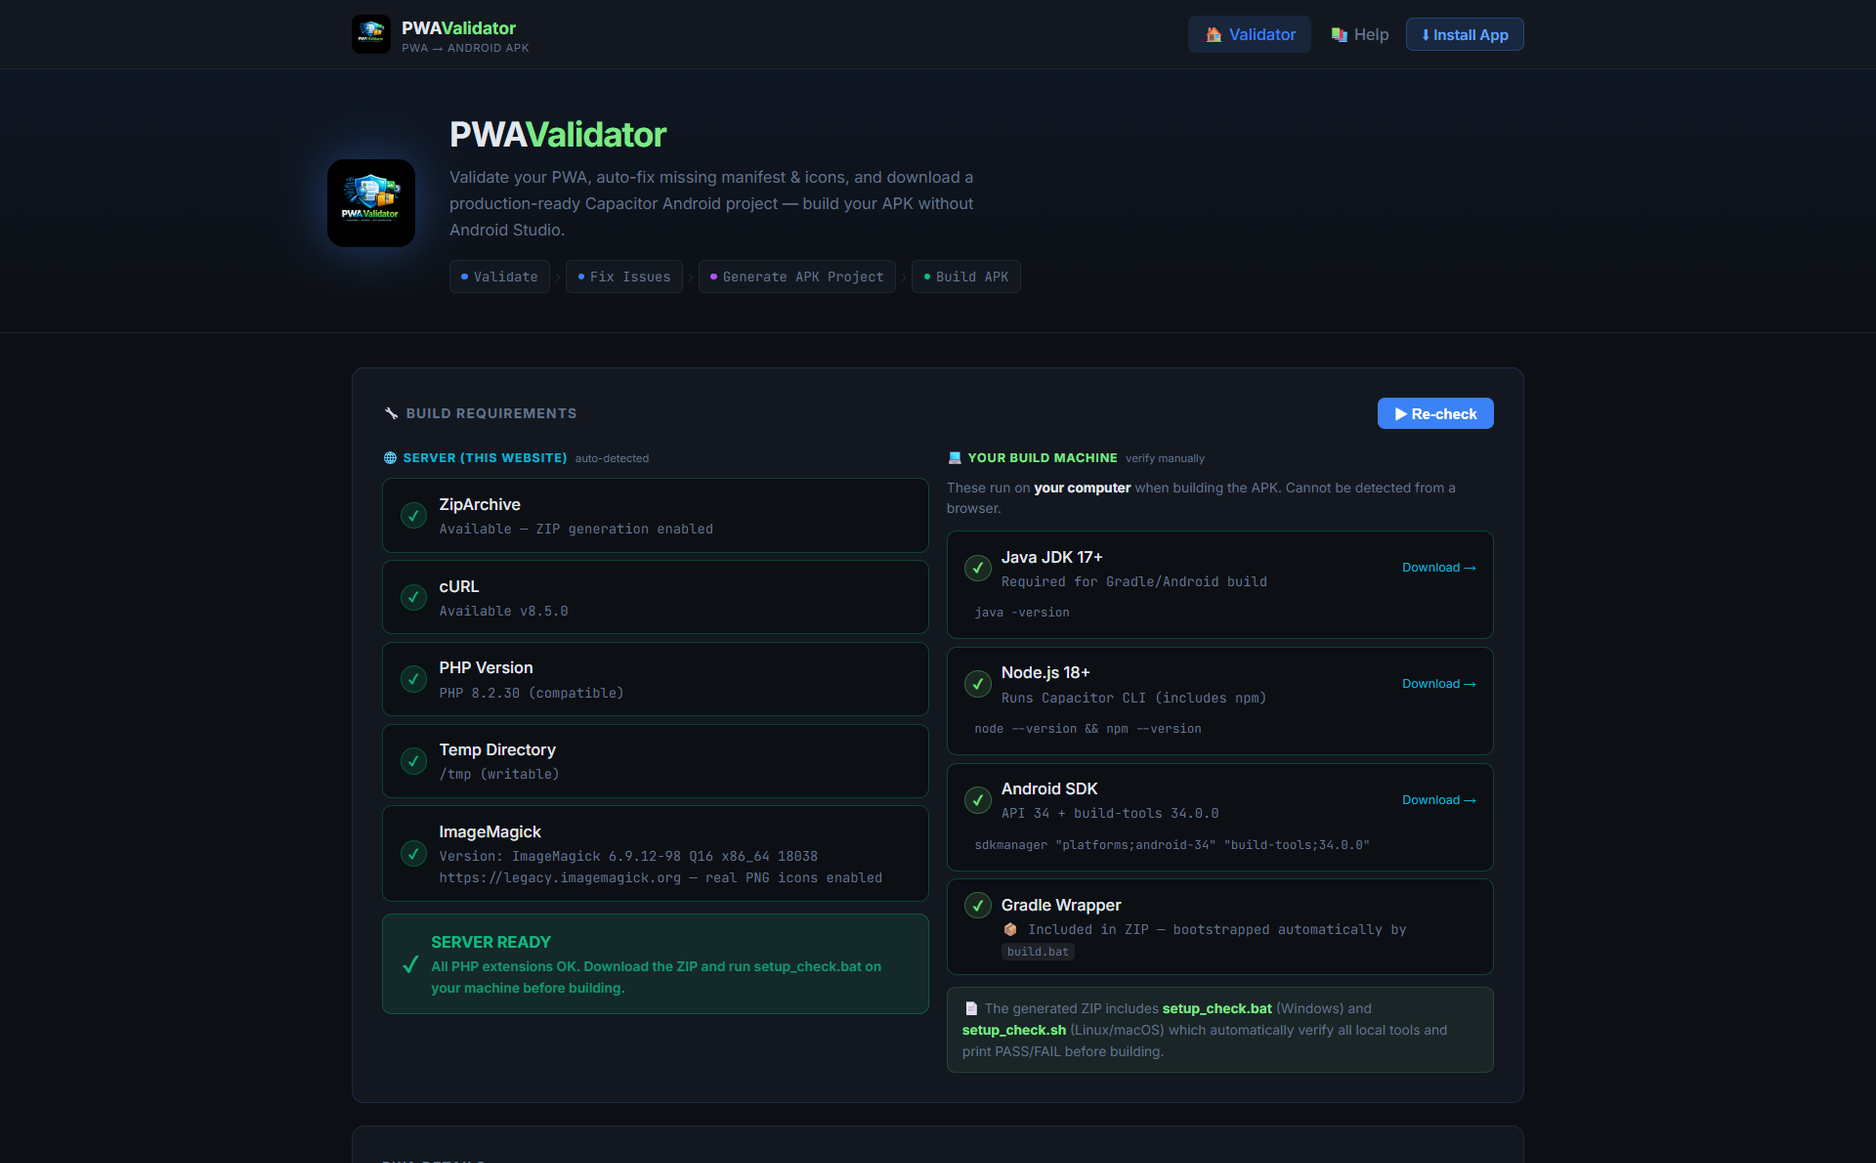Click the 'auto-detected' label
Image resolution: width=1876 pixels, height=1163 pixels.
click(x=611, y=459)
